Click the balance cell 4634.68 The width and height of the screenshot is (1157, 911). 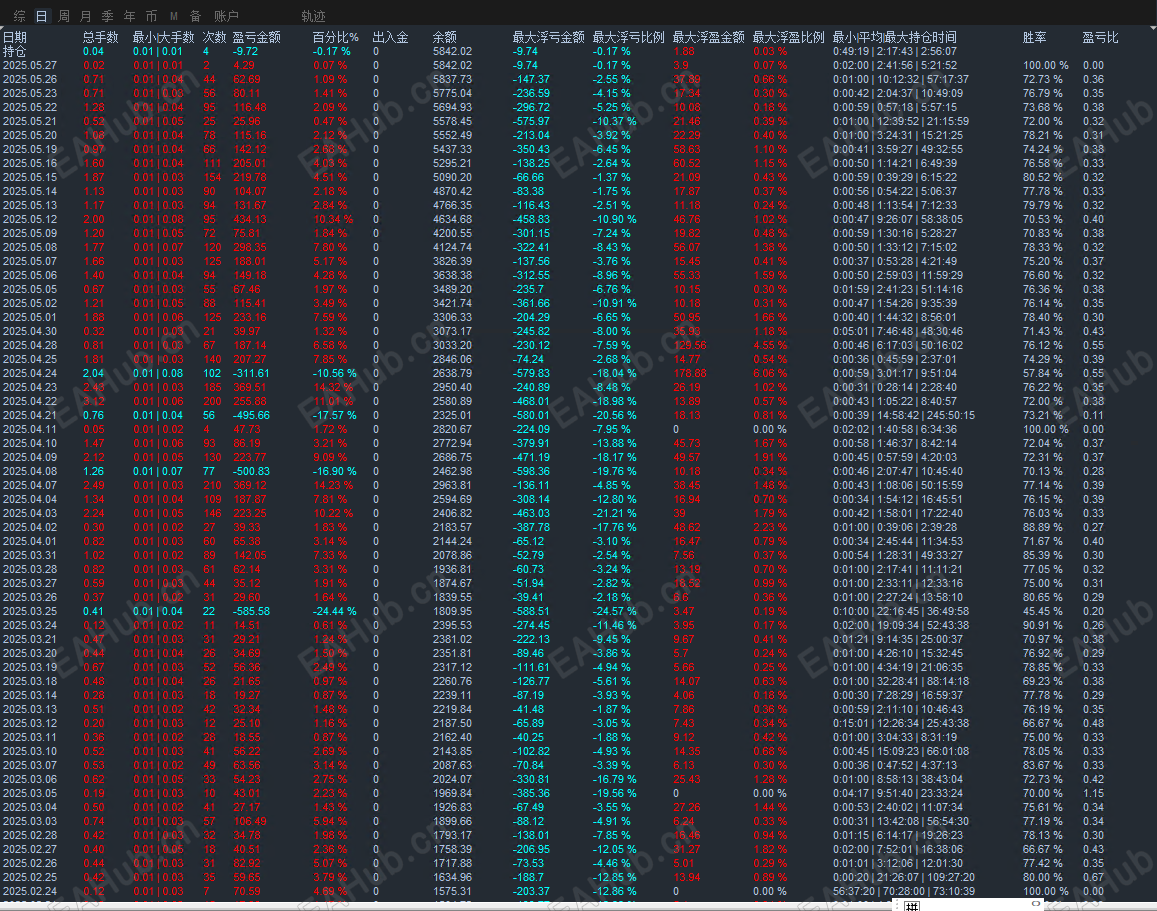452,219
